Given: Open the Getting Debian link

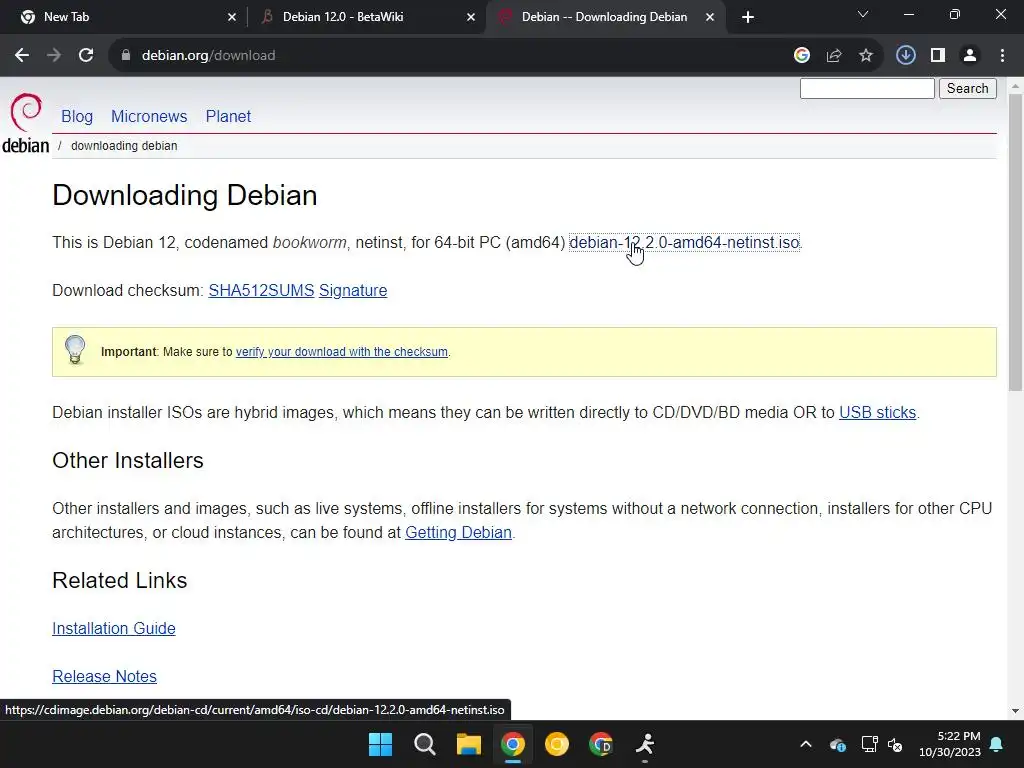Looking at the screenshot, I should (x=458, y=532).
